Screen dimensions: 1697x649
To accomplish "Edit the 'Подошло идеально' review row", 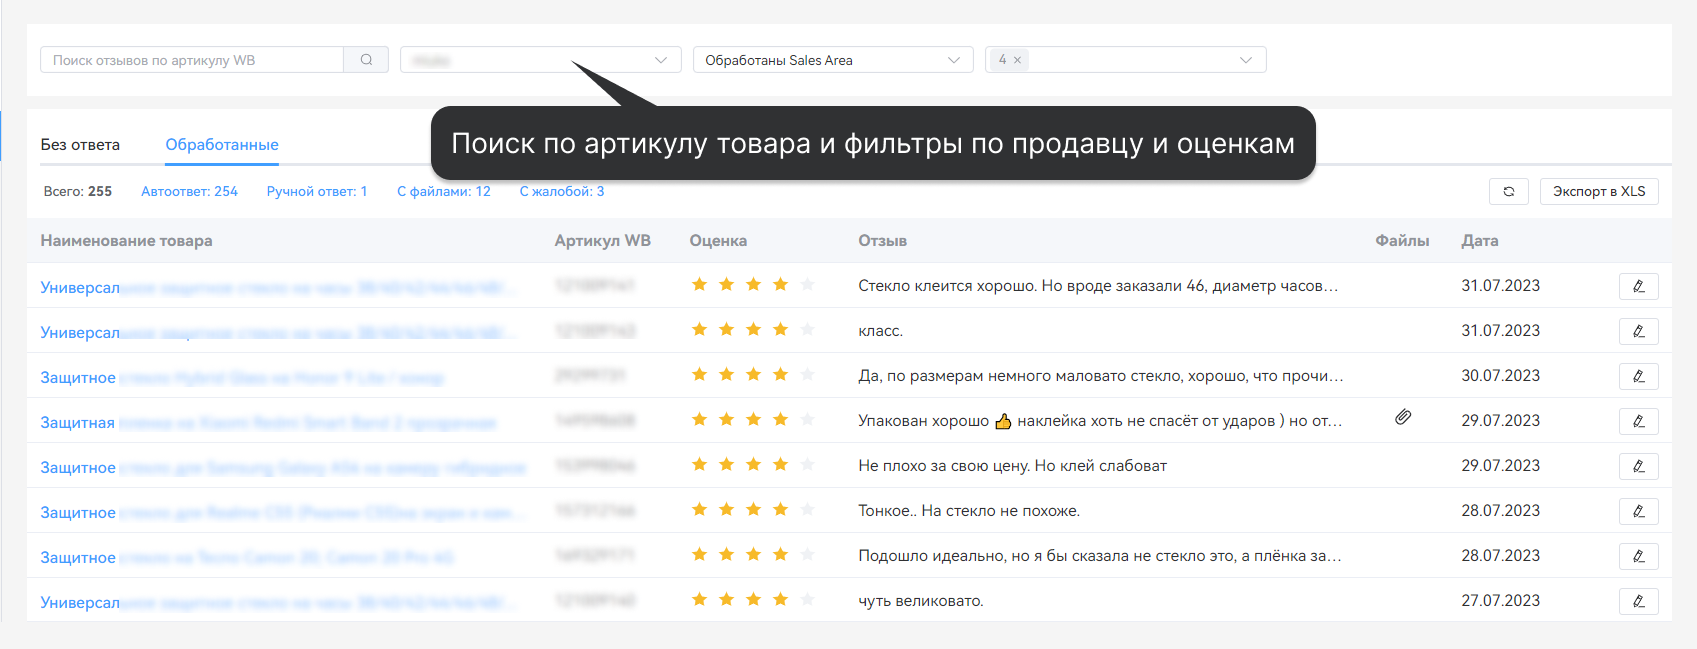I will [1638, 556].
